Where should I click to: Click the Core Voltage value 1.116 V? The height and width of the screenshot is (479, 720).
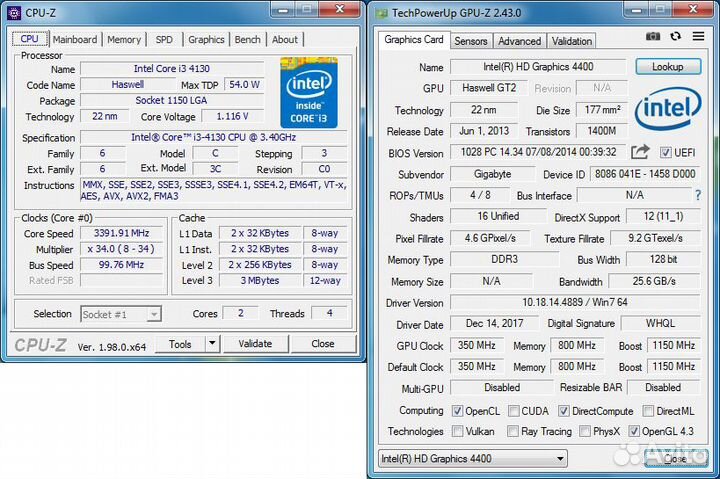[x=232, y=116]
